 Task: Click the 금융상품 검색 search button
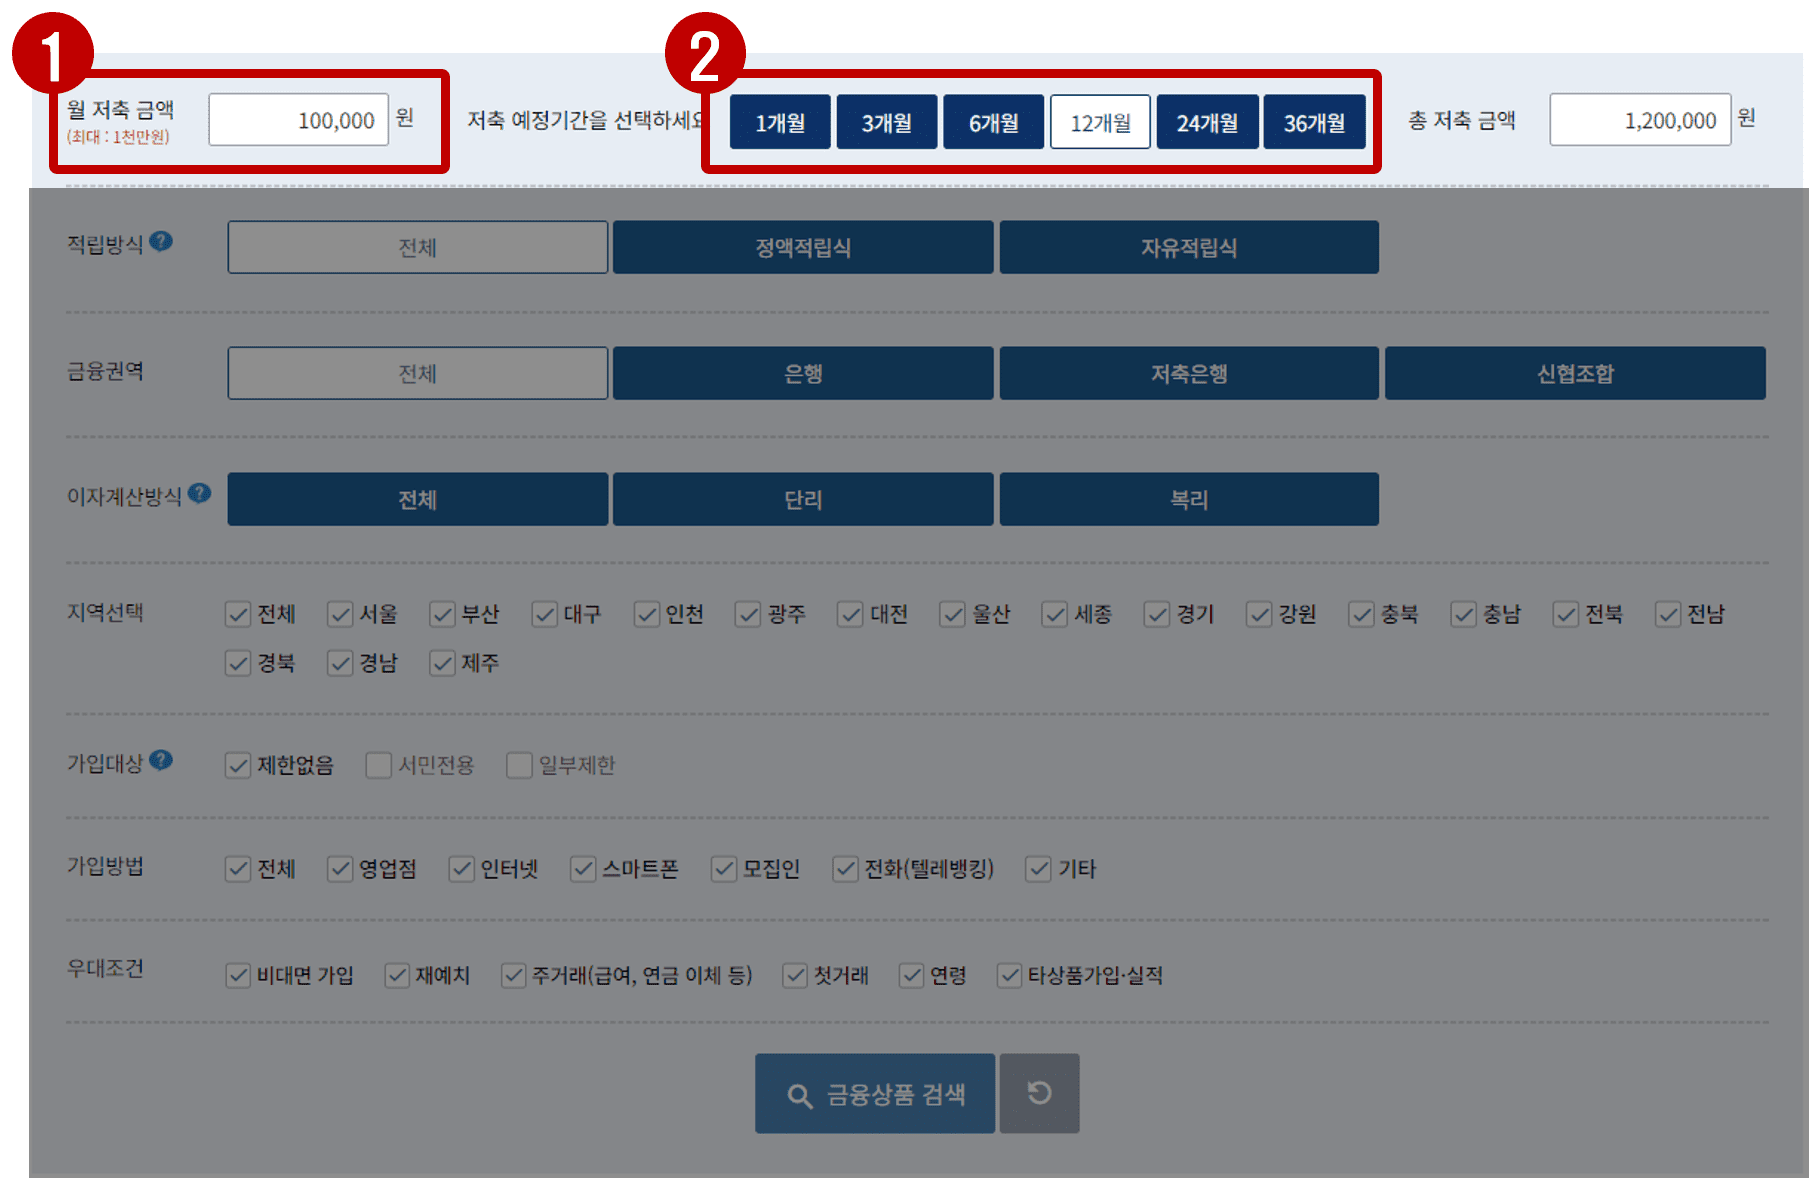pos(874,1093)
